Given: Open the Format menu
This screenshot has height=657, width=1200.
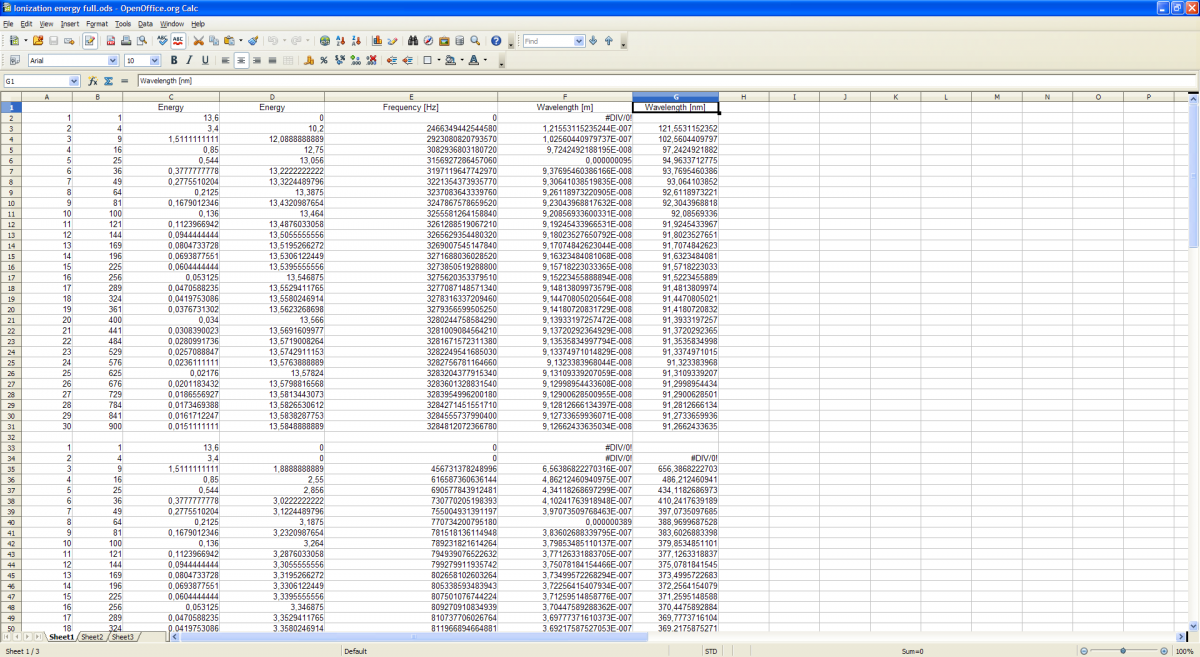Looking at the screenshot, I should (97, 23).
